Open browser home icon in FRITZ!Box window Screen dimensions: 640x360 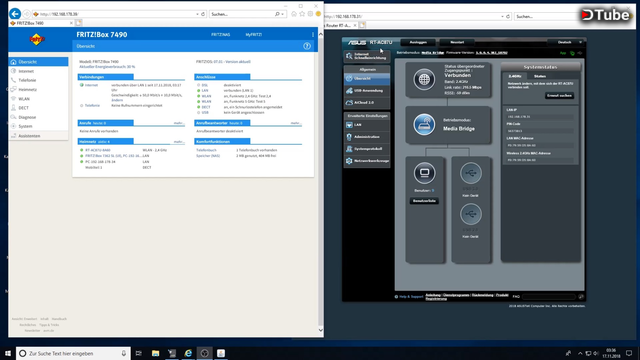(x=294, y=14)
